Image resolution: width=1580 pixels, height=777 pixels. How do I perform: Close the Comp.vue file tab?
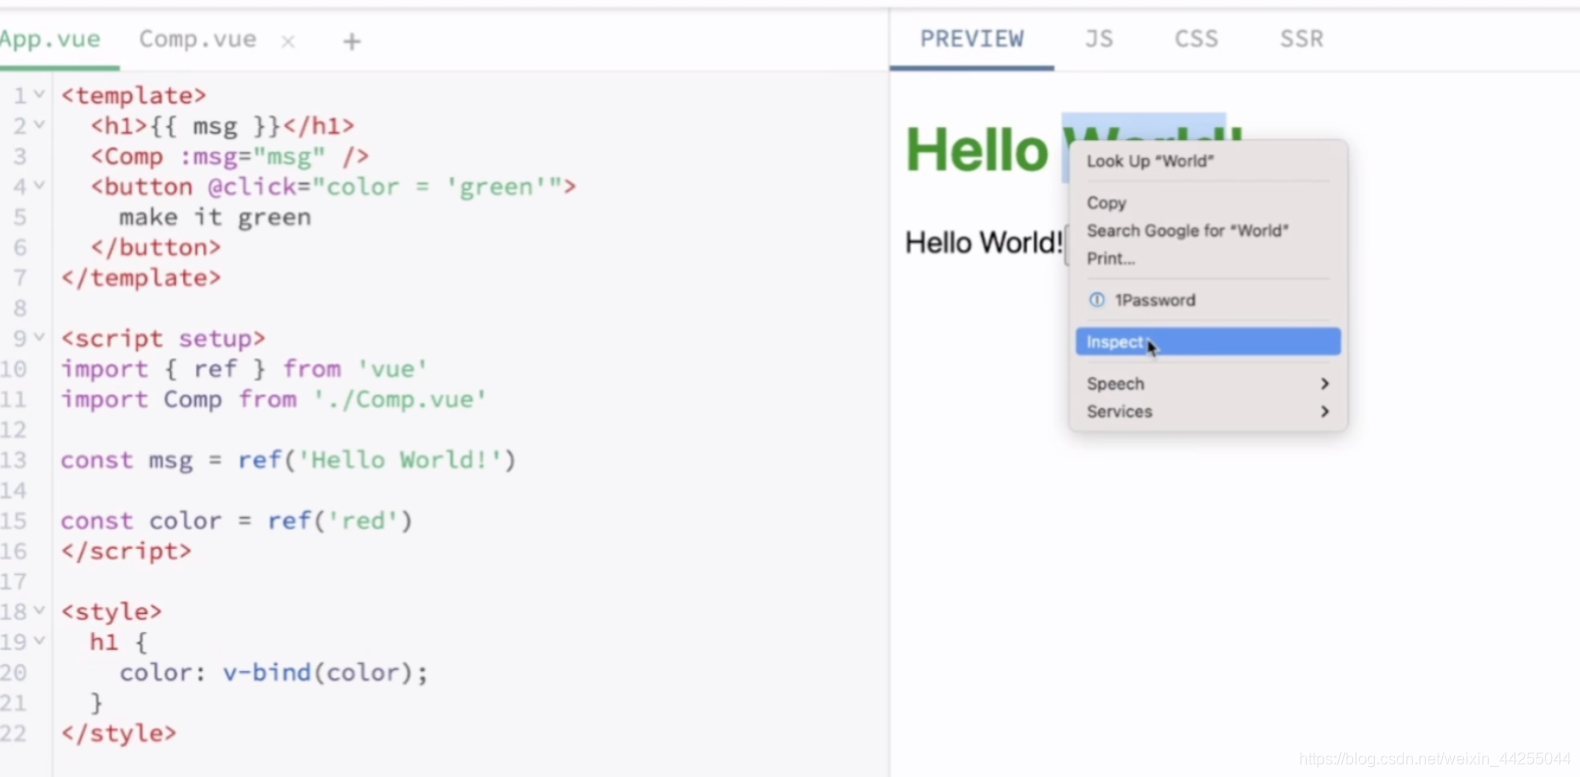coord(288,41)
